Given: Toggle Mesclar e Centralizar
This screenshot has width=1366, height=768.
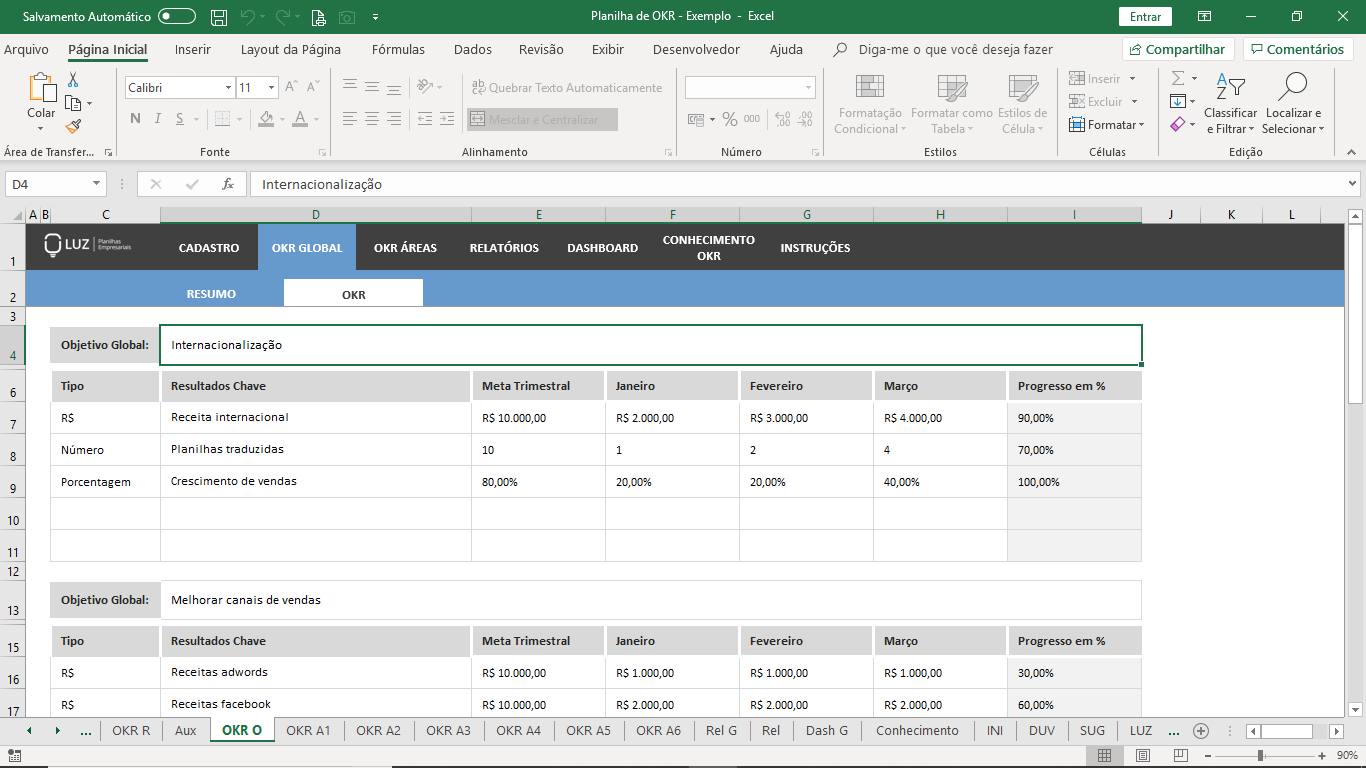Looking at the screenshot, I should pyautogui.click(x=542, y=120).
